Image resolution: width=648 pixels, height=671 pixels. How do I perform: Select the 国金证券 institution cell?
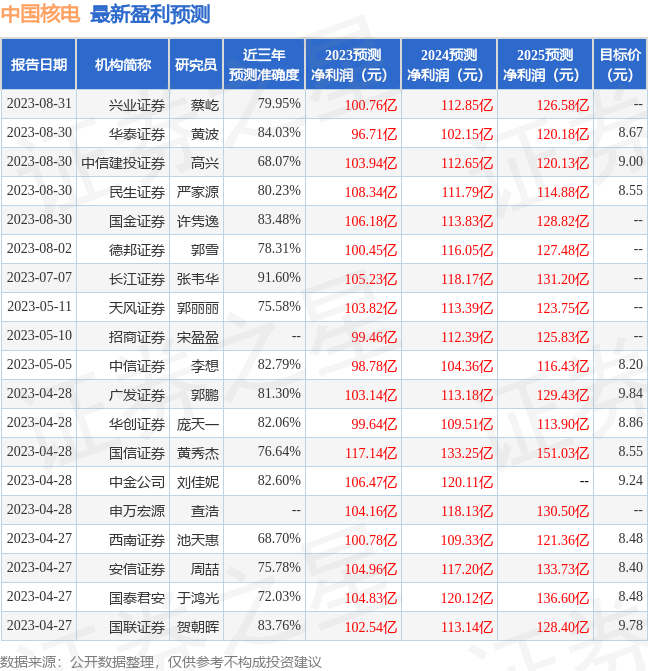[123, 220]
